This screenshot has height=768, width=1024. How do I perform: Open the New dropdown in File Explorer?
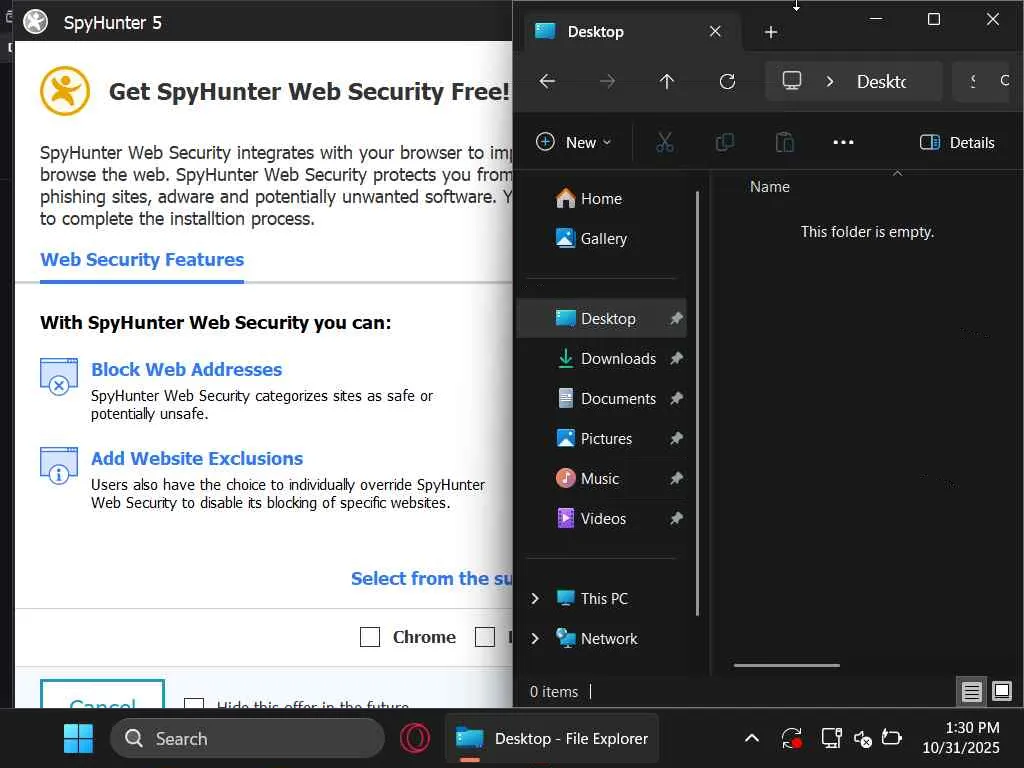pos(573,142)
